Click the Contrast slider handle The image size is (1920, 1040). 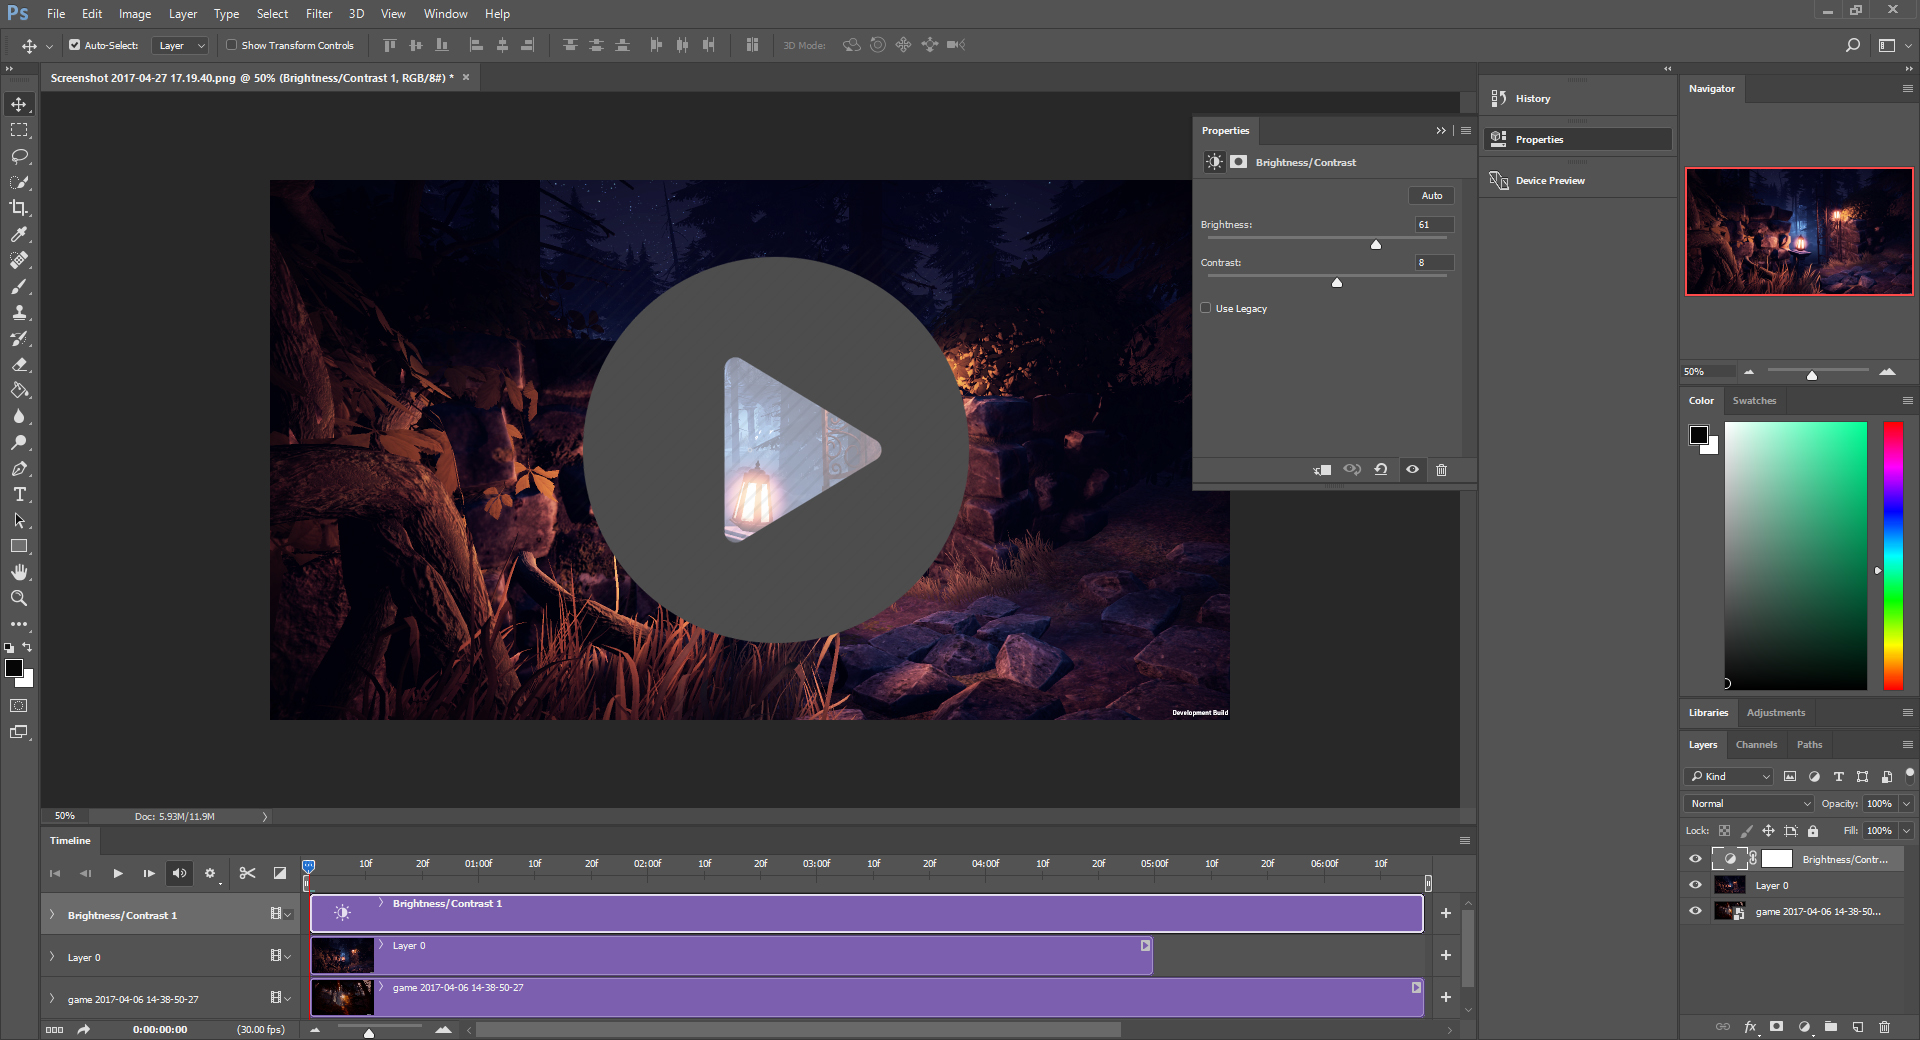(1337, 282)
